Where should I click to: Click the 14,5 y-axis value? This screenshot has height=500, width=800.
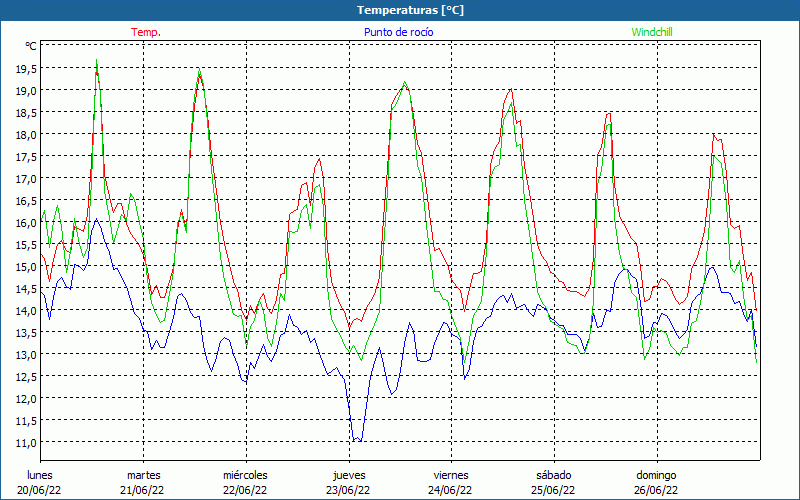pyautogui.click(x=24, y=288)
